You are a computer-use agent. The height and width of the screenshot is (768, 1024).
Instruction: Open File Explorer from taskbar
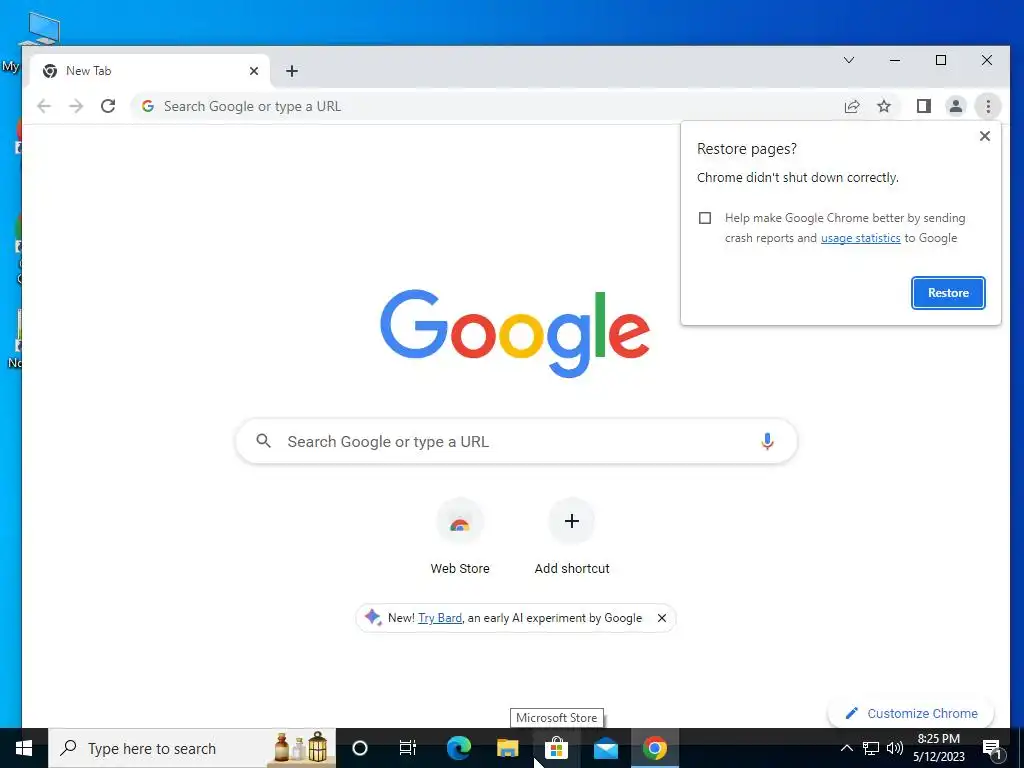click(x=507, y=748)
